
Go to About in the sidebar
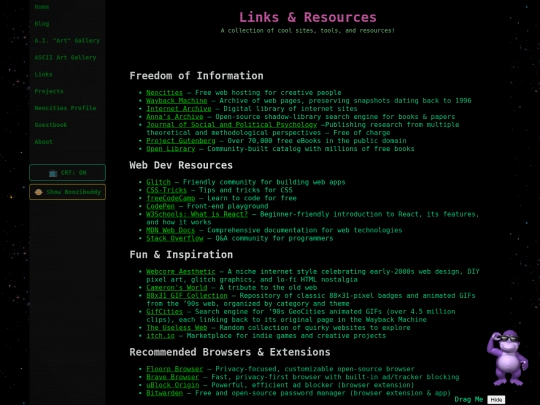43,142
